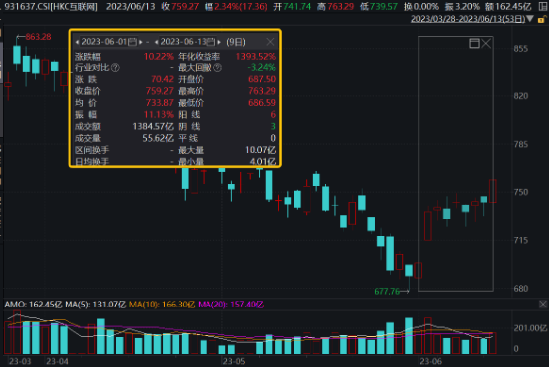Viewport: 550px width, 368px height.
Task: Click the 750 price level on axis
Action: point(521,192)
